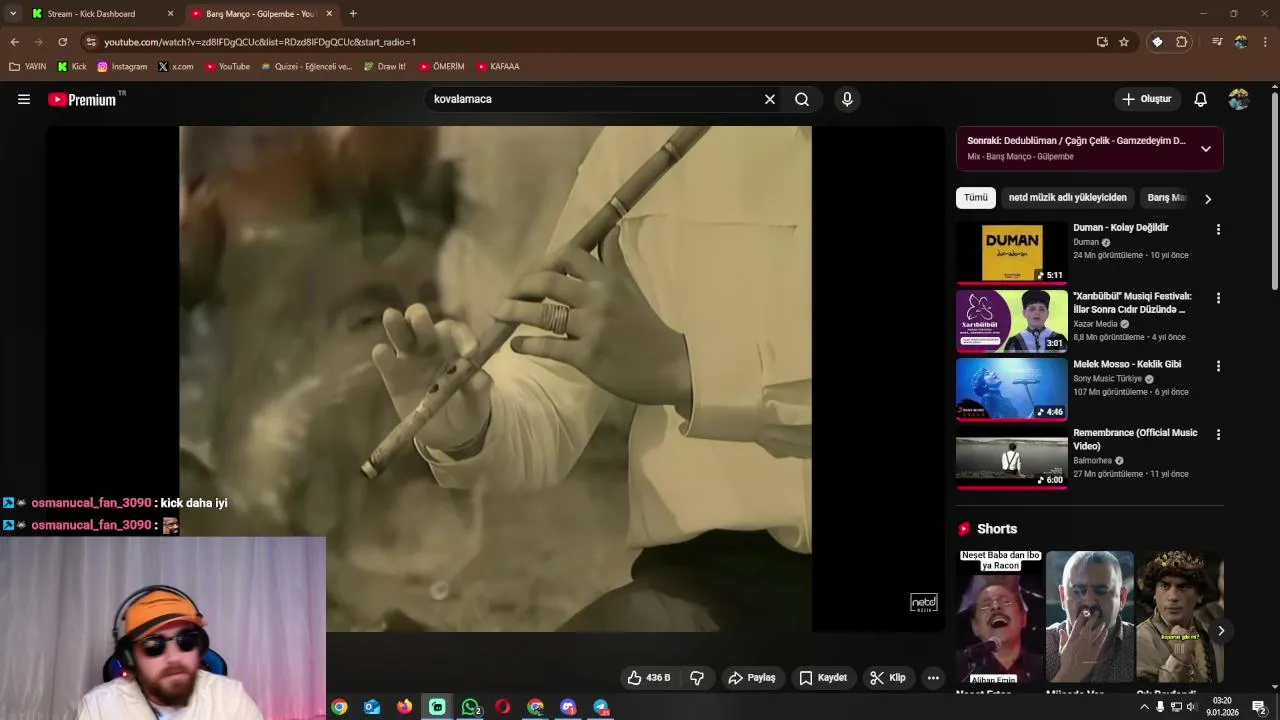Open the YAYIN bookmarks folder

pos(28,67)
